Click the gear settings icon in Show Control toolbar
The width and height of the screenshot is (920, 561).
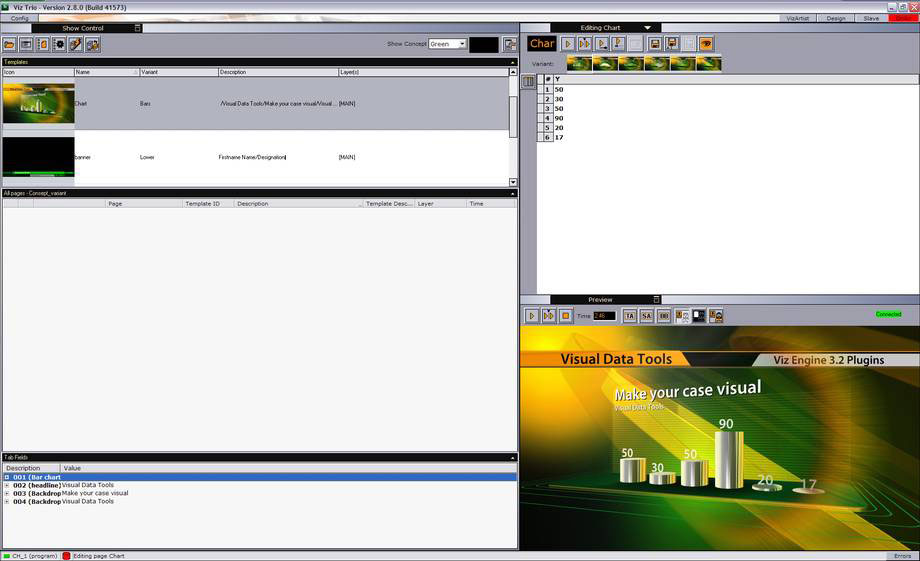(x=59, y=44)
